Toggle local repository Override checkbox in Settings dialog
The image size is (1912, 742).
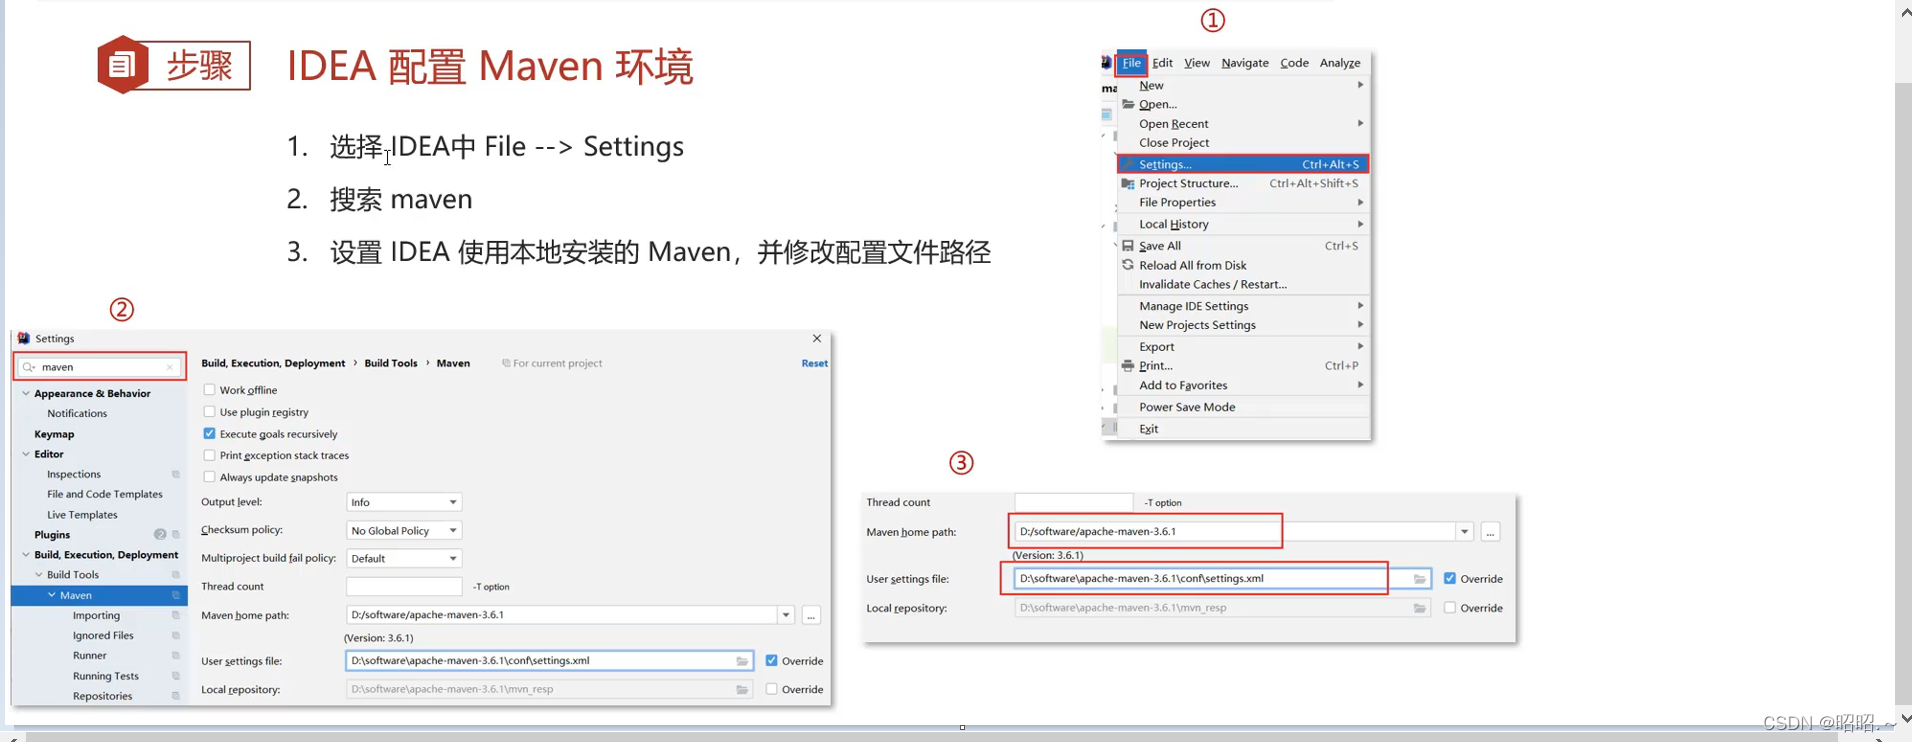click(x=771, y=689)
